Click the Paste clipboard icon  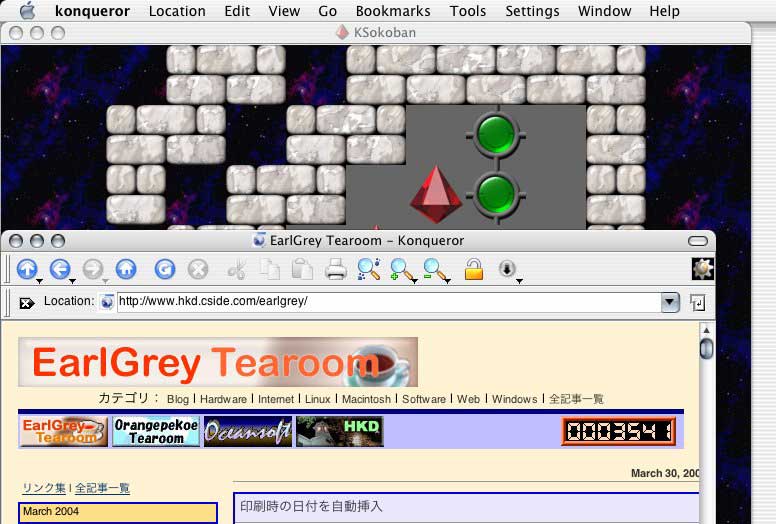(x=302, y=270)
